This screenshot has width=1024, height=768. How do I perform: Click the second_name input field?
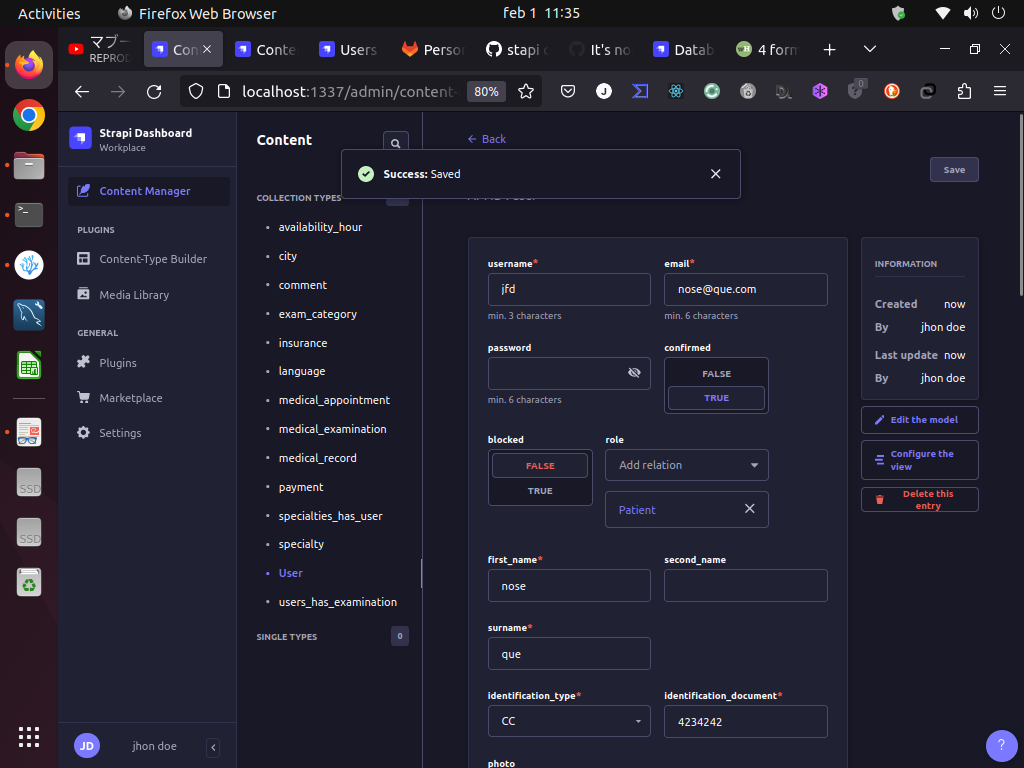pyautogui.click(x=745, y=585)
